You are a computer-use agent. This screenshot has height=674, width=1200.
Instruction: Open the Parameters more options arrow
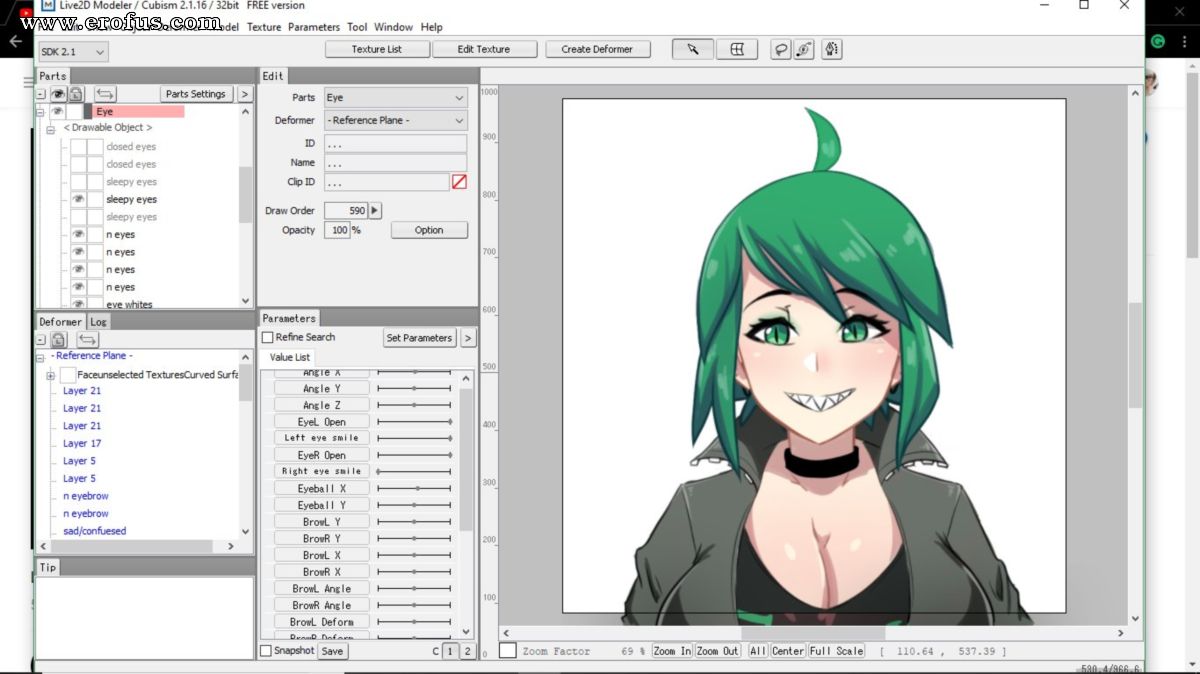pos(468,338)
